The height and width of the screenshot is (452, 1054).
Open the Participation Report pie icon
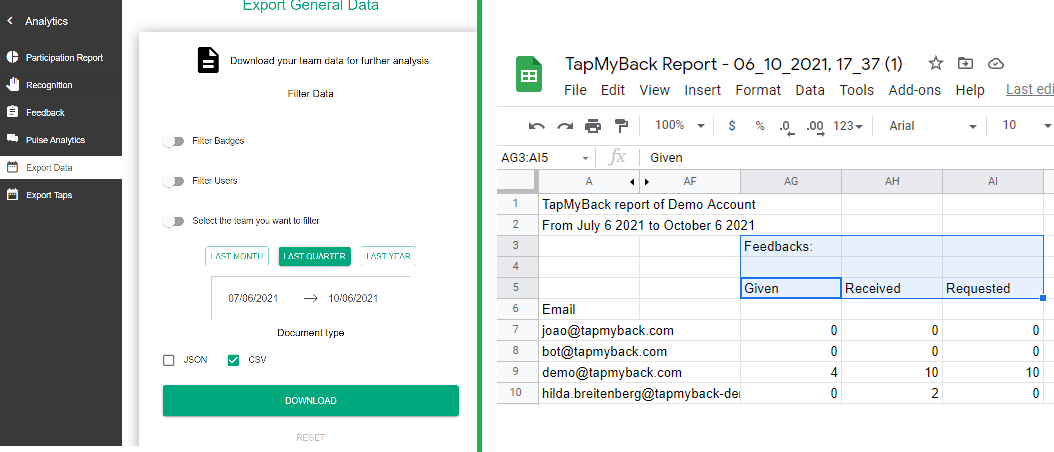coord(12,57)
